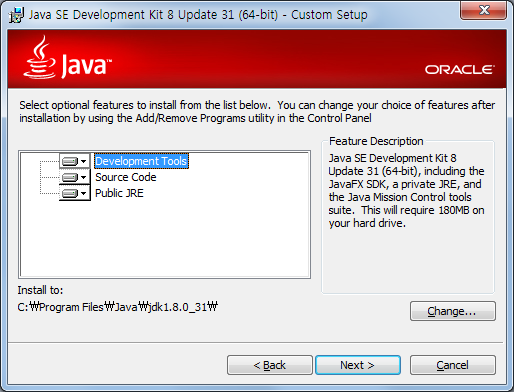The image size is (514, 392).
Task: Go back with the < Back button
Action: pos(270,365)
